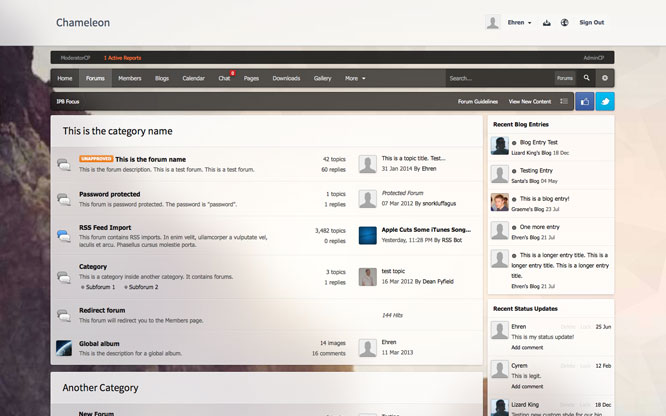Click the Forums search scope selector
The image size is (666, 416).
565,78
